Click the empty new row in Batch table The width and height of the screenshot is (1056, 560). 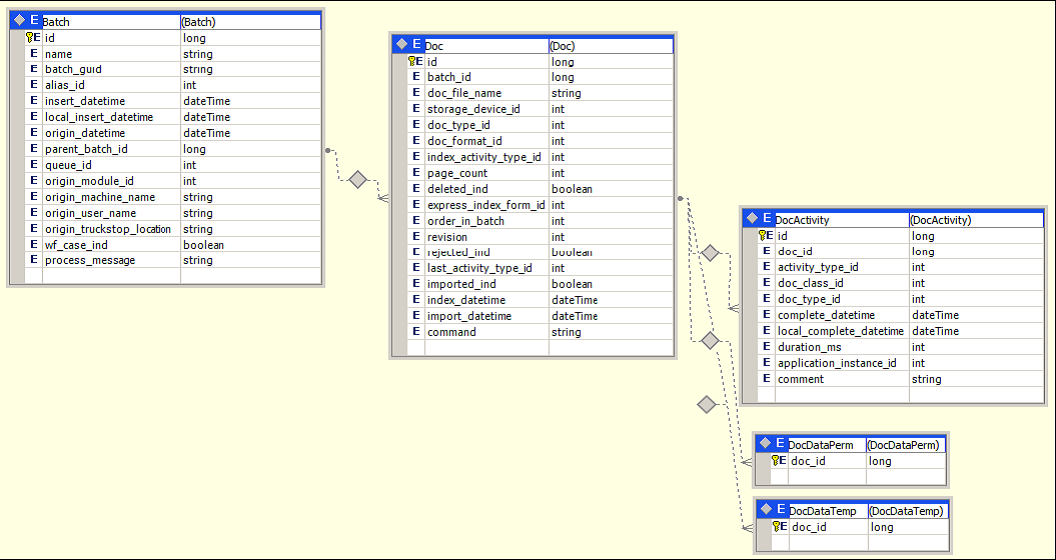(172, 276)
